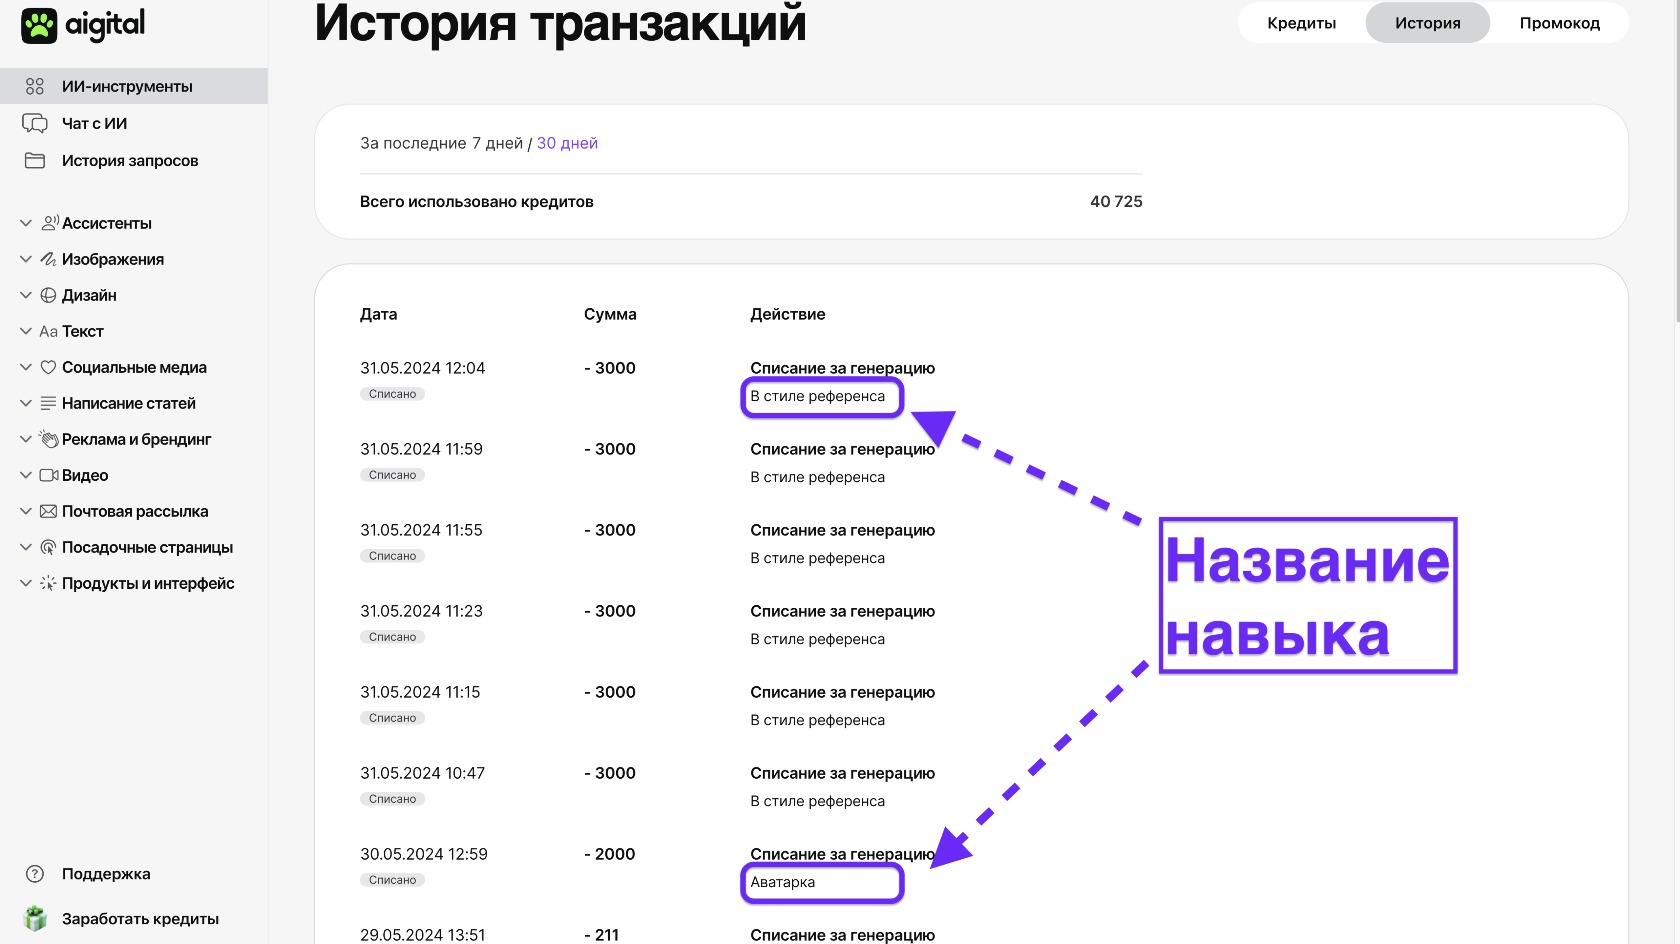
Task: Click the - 2000 amount cell
Action: (610, 854)
